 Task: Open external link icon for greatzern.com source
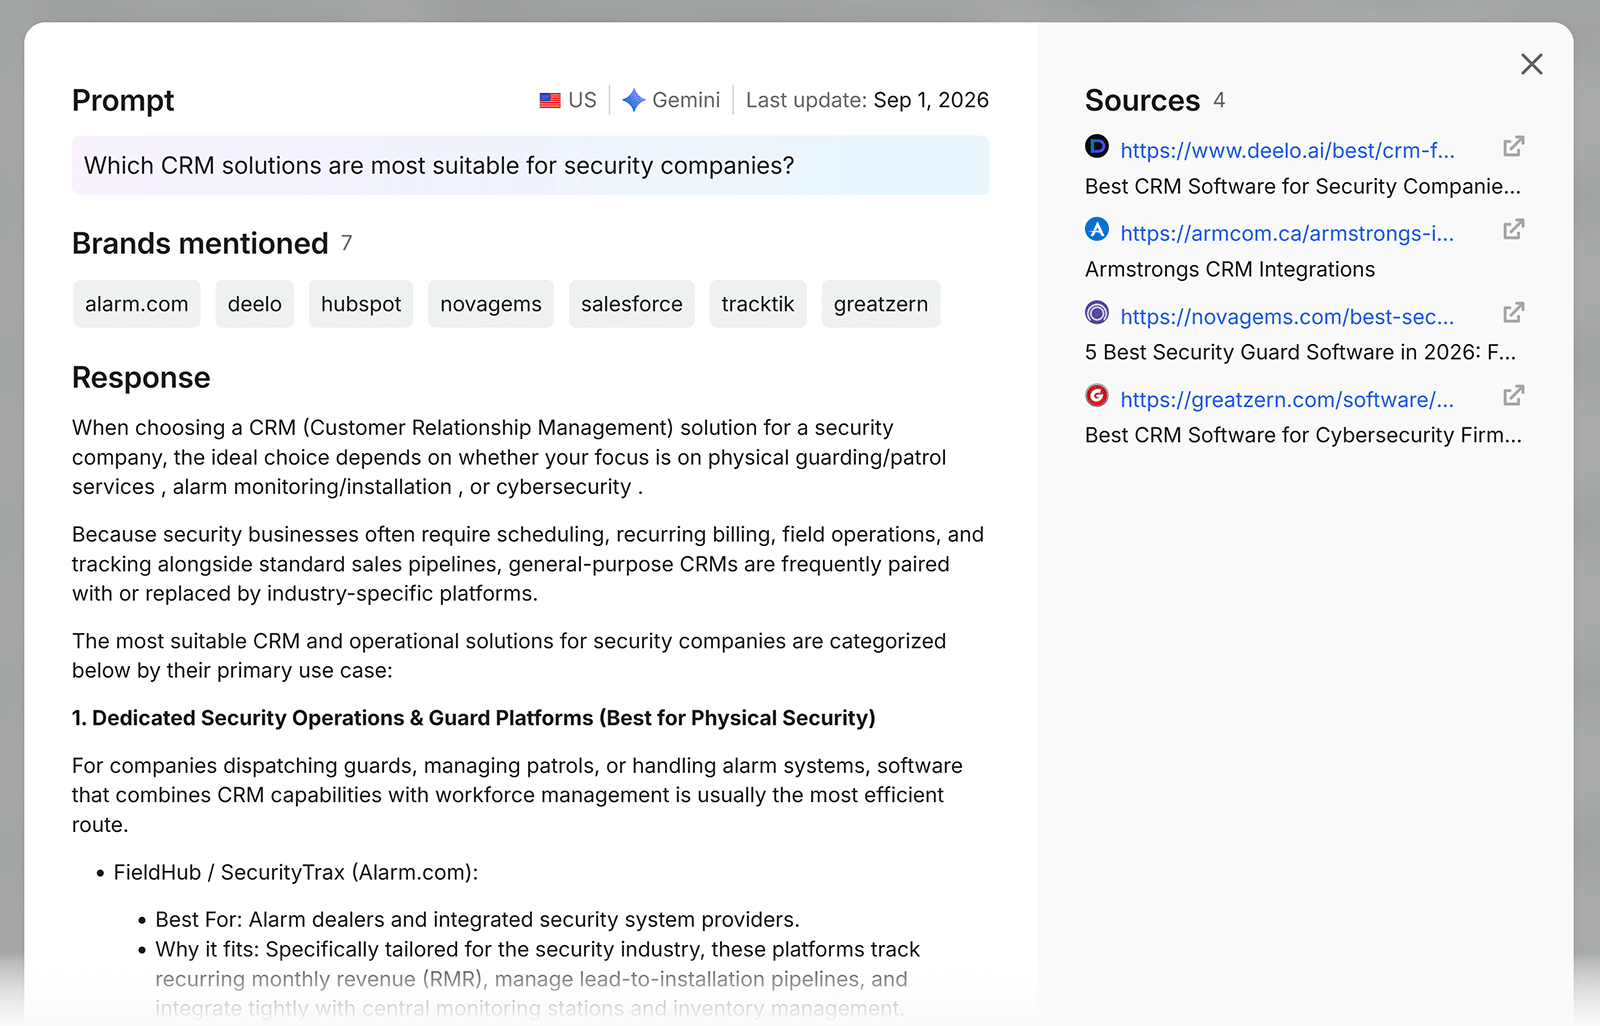[x=1513, y=396]
